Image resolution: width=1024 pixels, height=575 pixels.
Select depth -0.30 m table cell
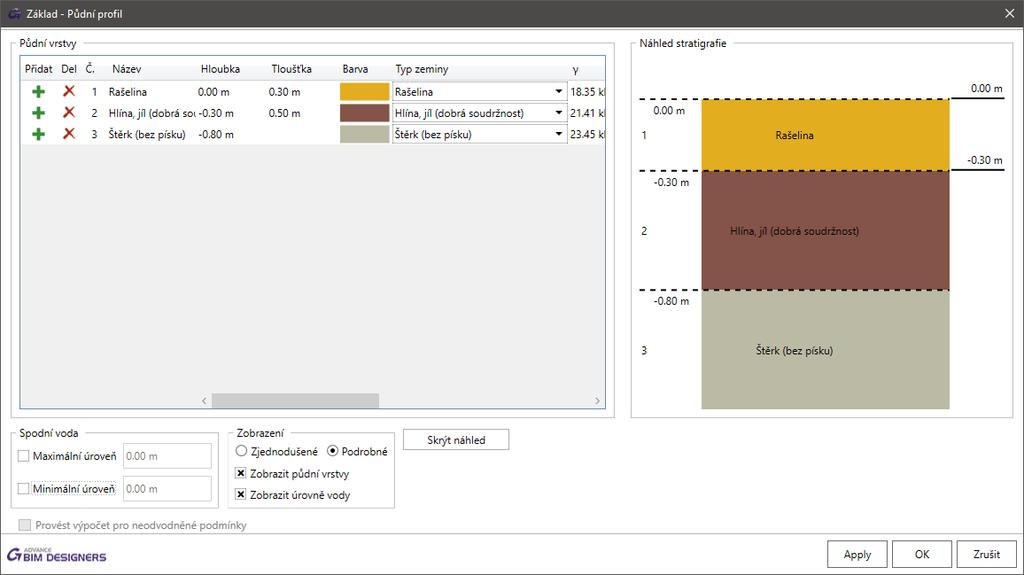[216, 113]
